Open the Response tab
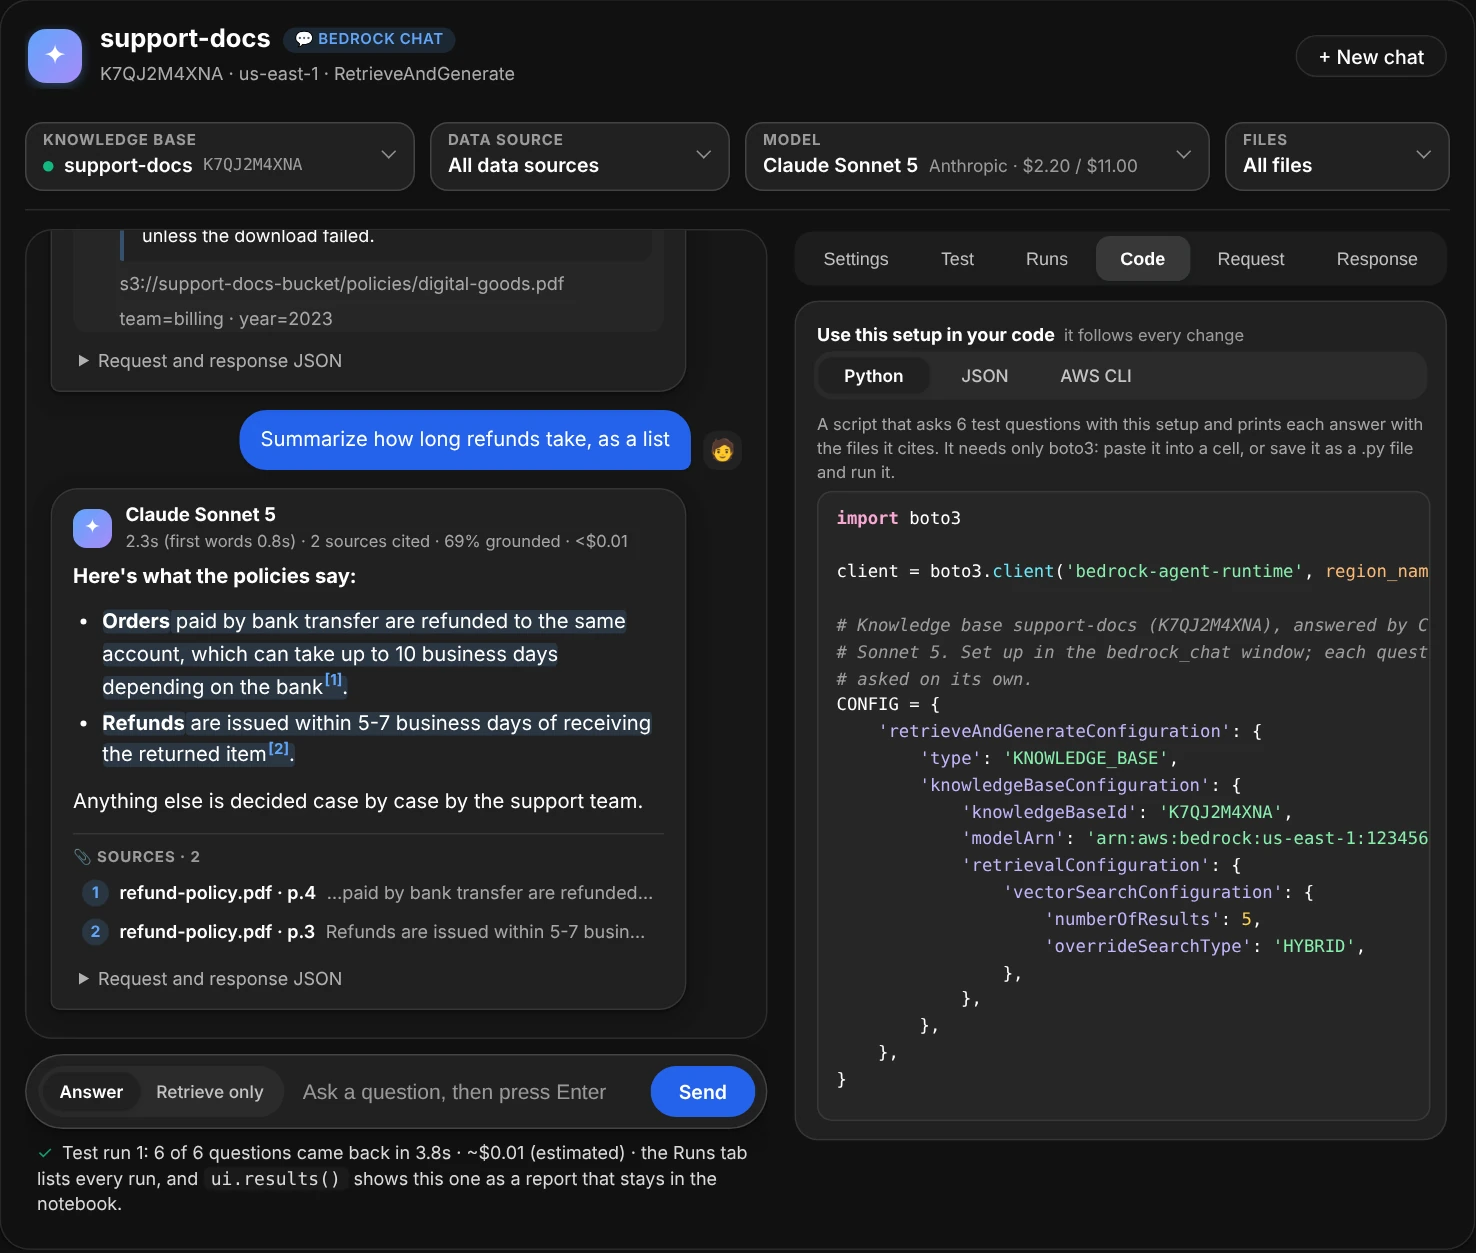Viewport: 1476px width, 1253px height. (1376, 259)
